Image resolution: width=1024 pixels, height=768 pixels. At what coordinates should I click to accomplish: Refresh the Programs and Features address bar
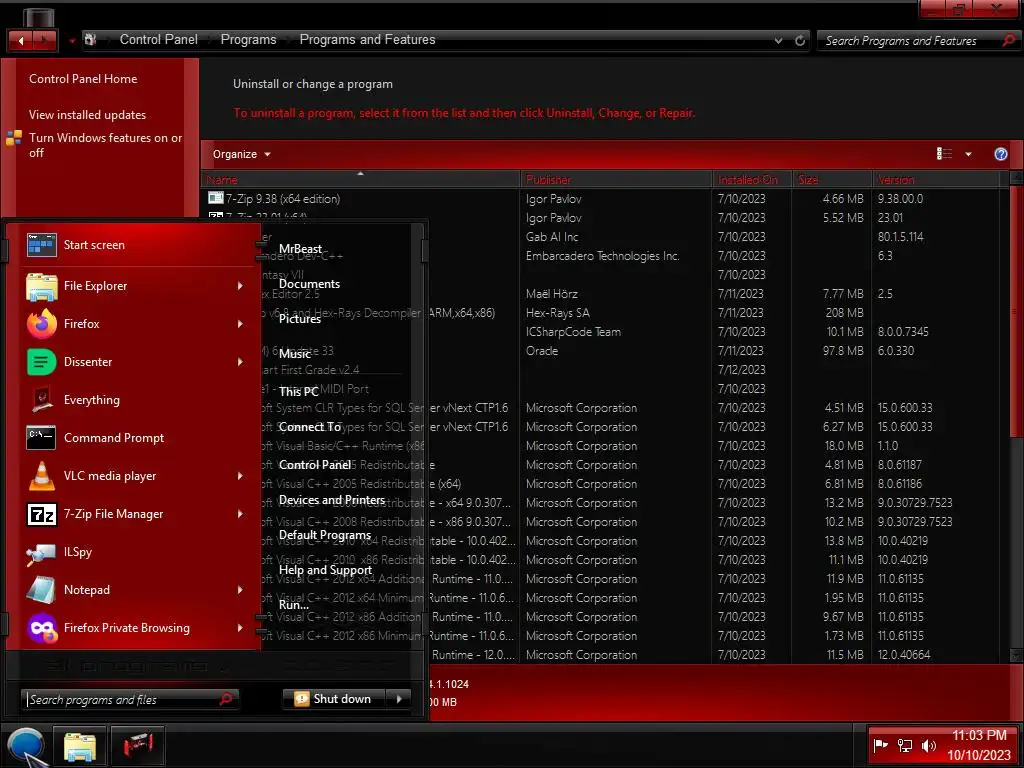click(800, 40)
